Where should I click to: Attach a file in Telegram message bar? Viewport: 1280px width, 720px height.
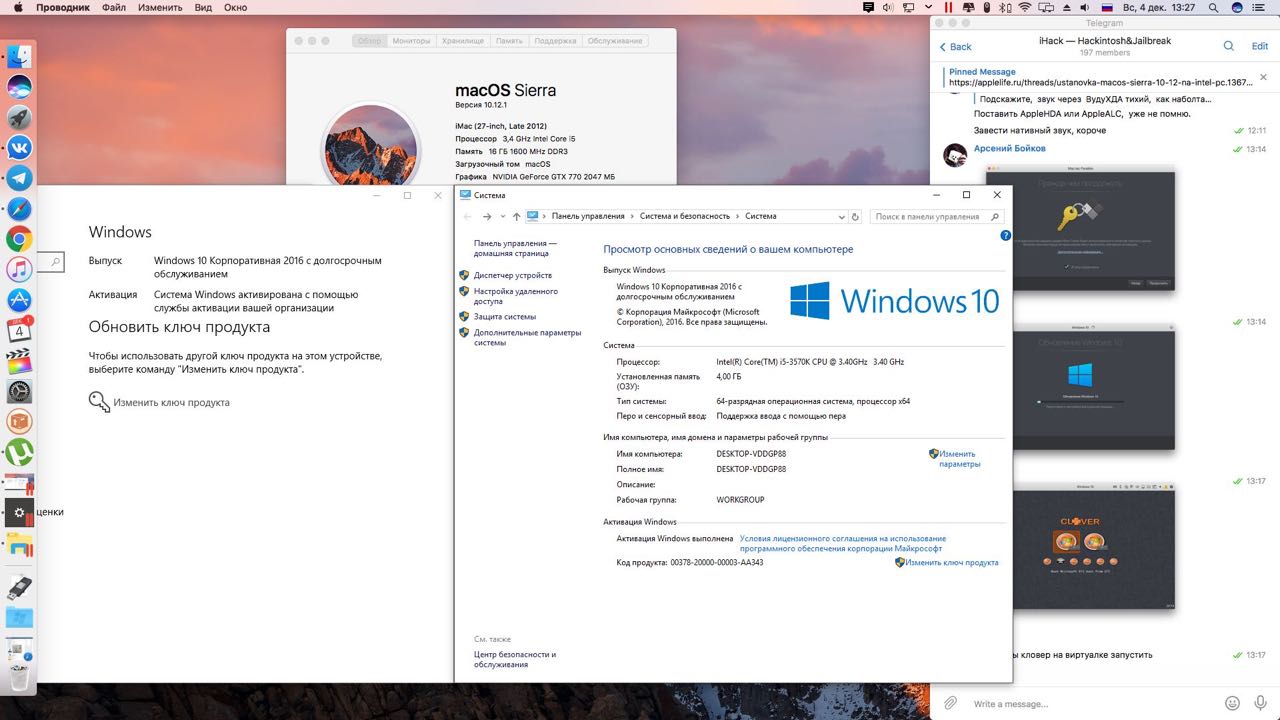[x=950, y=704]
